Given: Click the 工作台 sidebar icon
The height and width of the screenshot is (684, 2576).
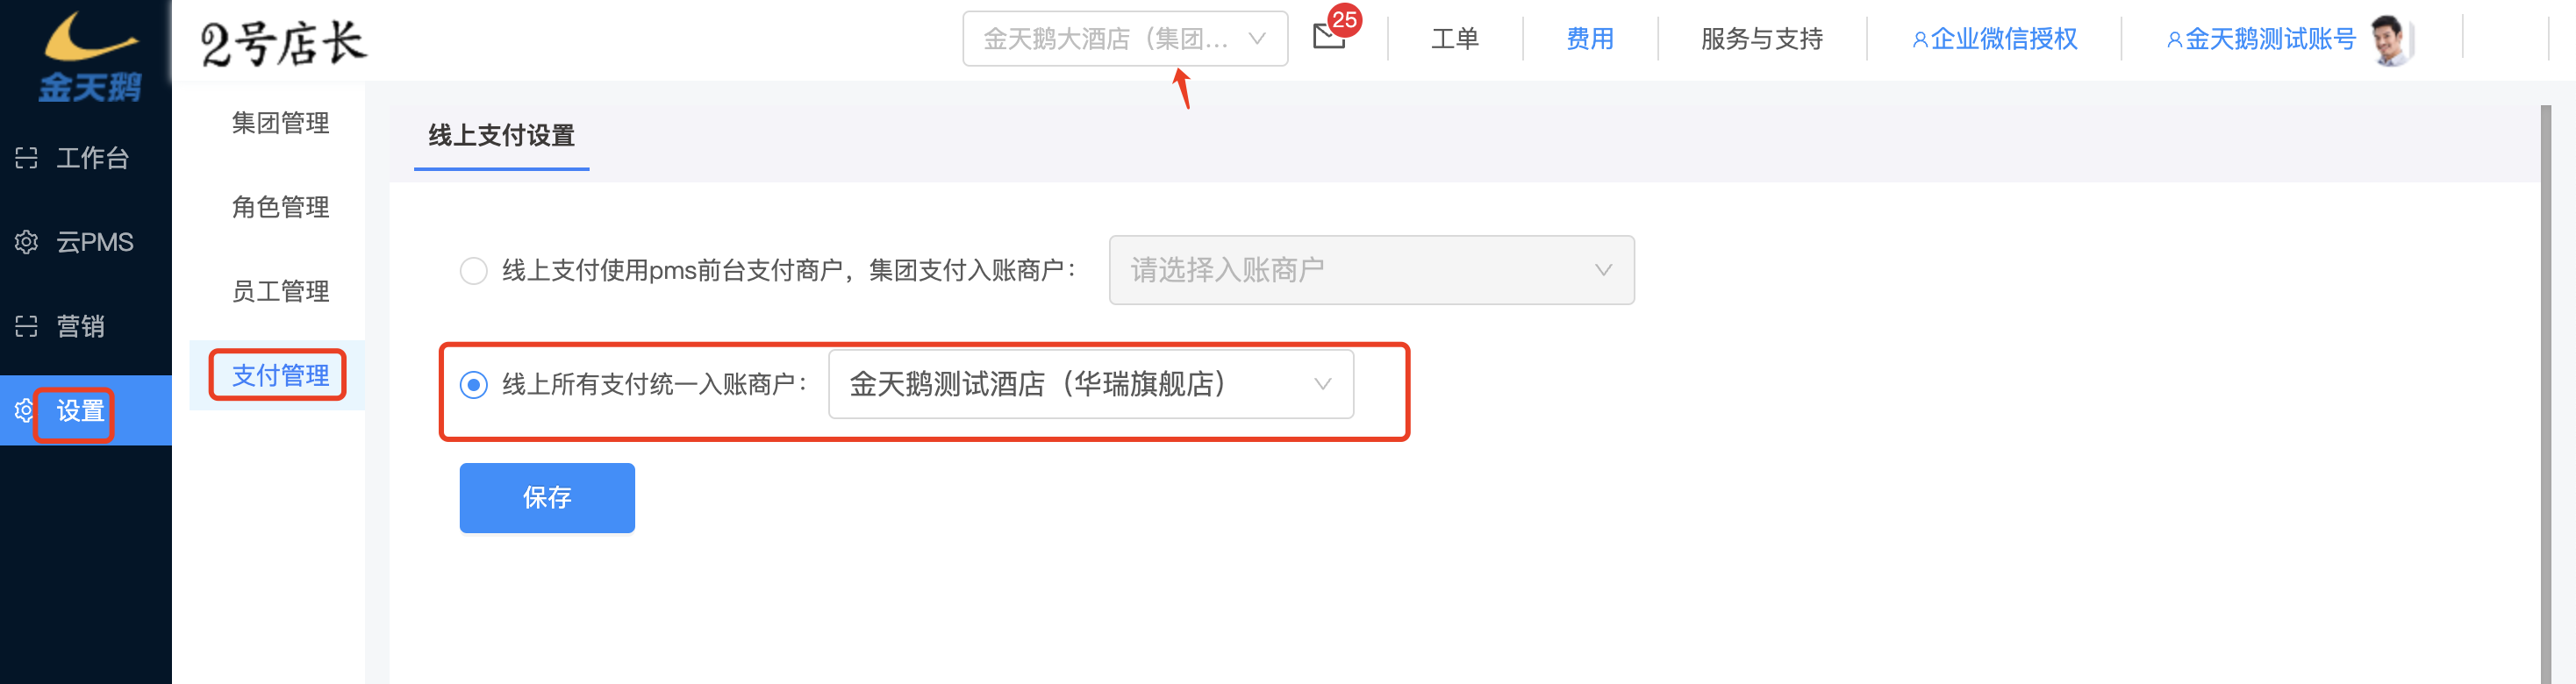Looking at the screenshot, I should tap(26, 158).
